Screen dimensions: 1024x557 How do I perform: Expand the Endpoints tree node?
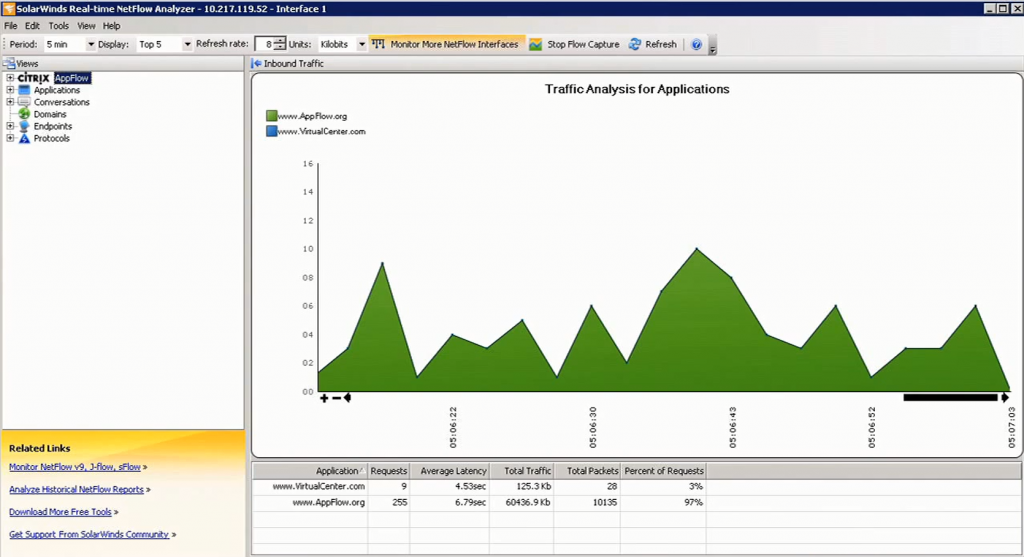(10, 126)
